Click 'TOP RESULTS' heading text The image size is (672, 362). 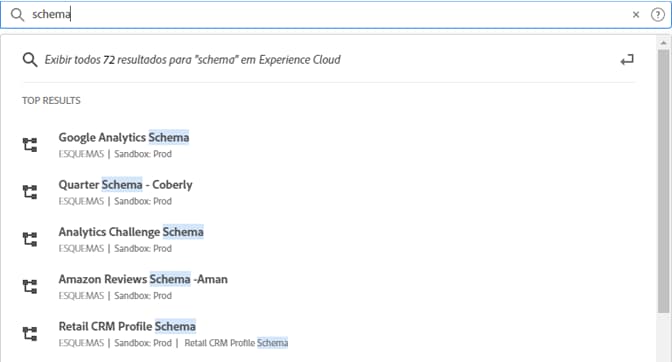[51, 101]
